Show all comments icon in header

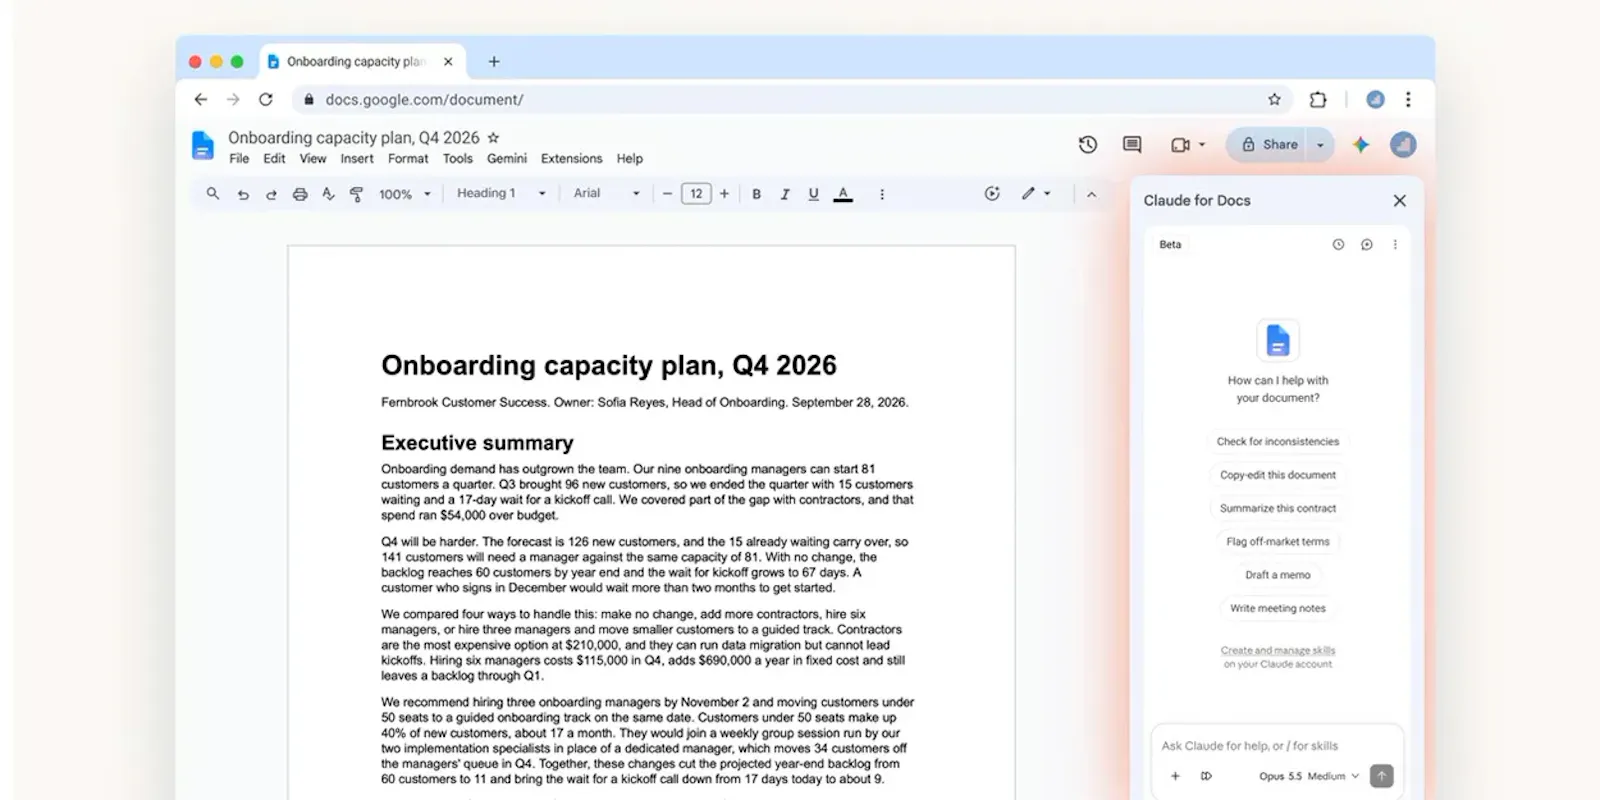pyautogui.click(x=1132, y=145)
